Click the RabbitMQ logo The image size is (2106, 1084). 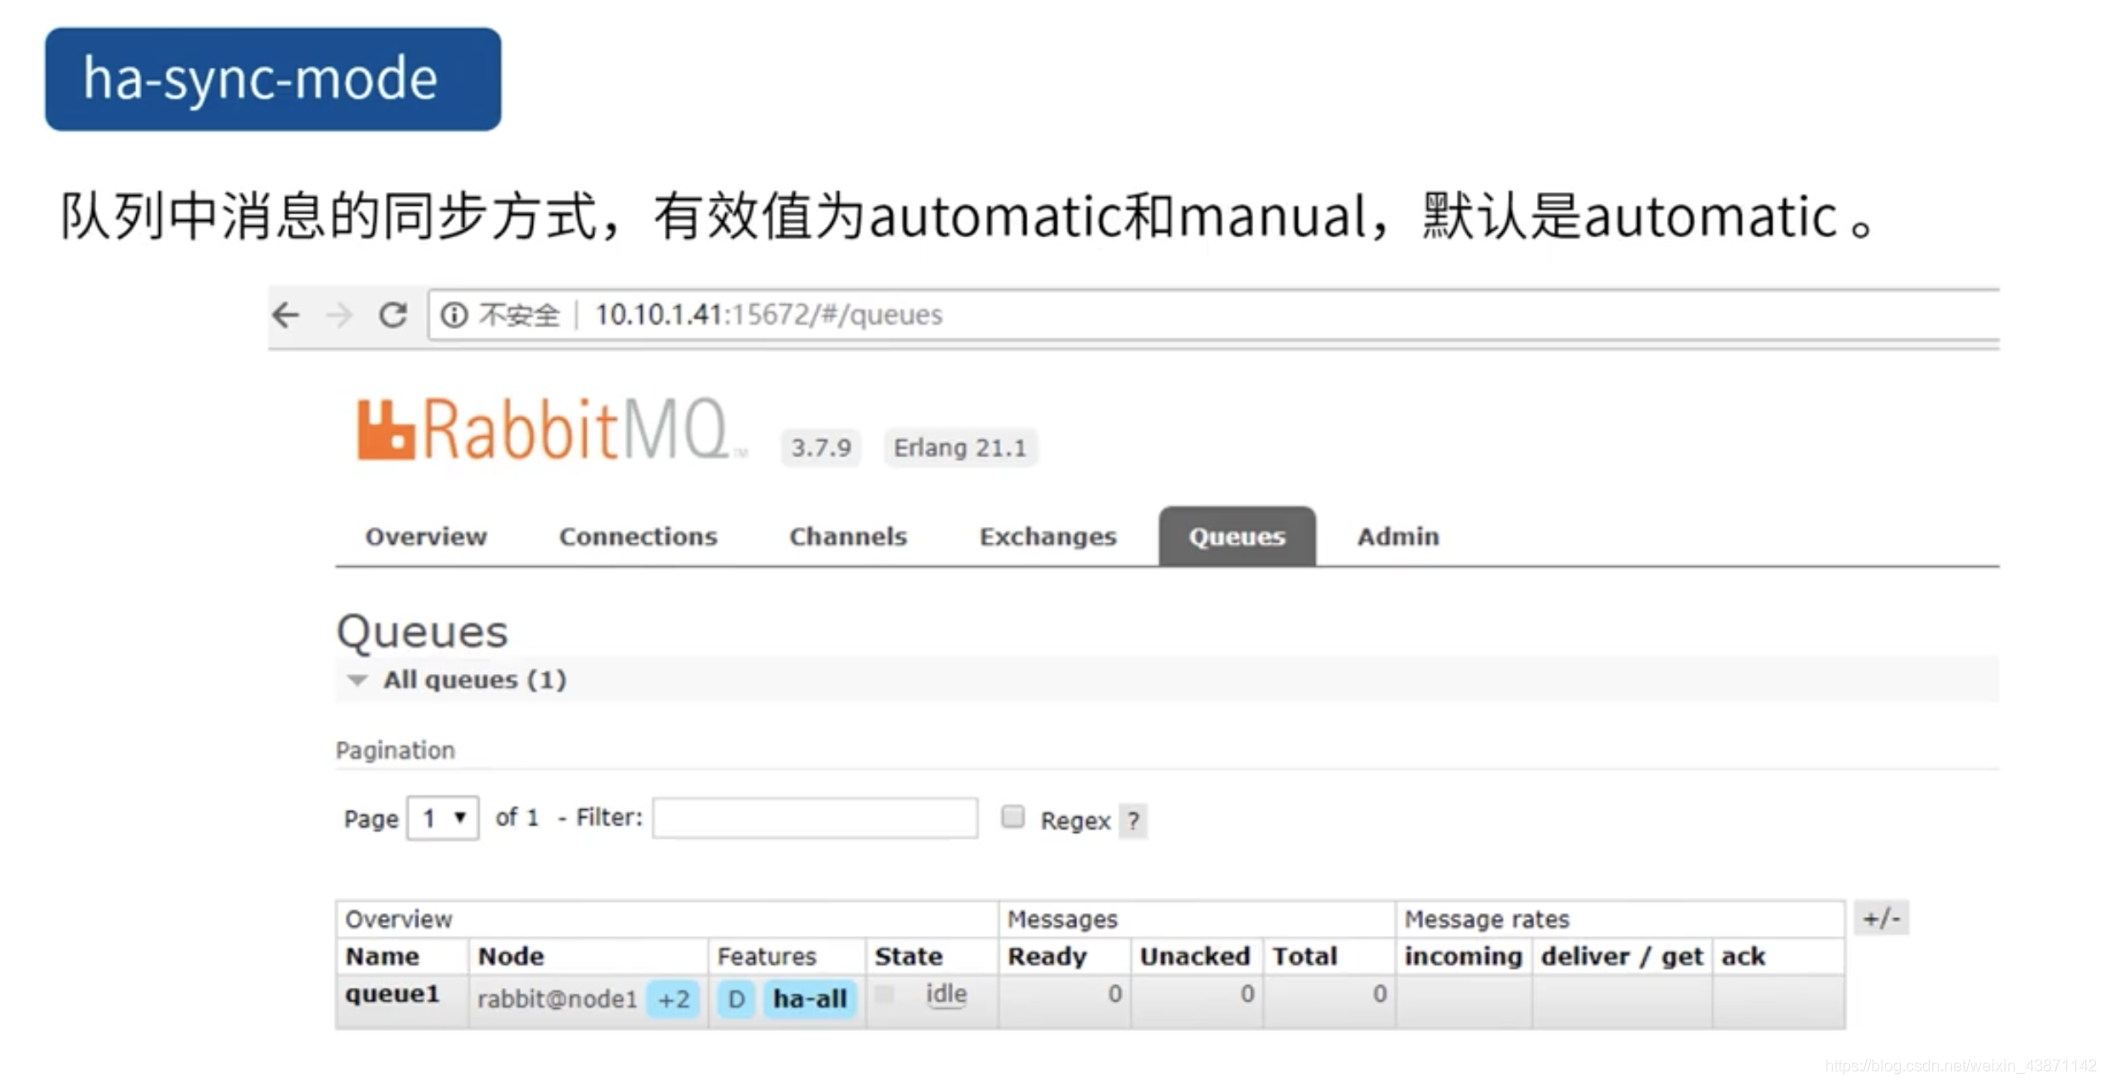(x=551, y=430)
